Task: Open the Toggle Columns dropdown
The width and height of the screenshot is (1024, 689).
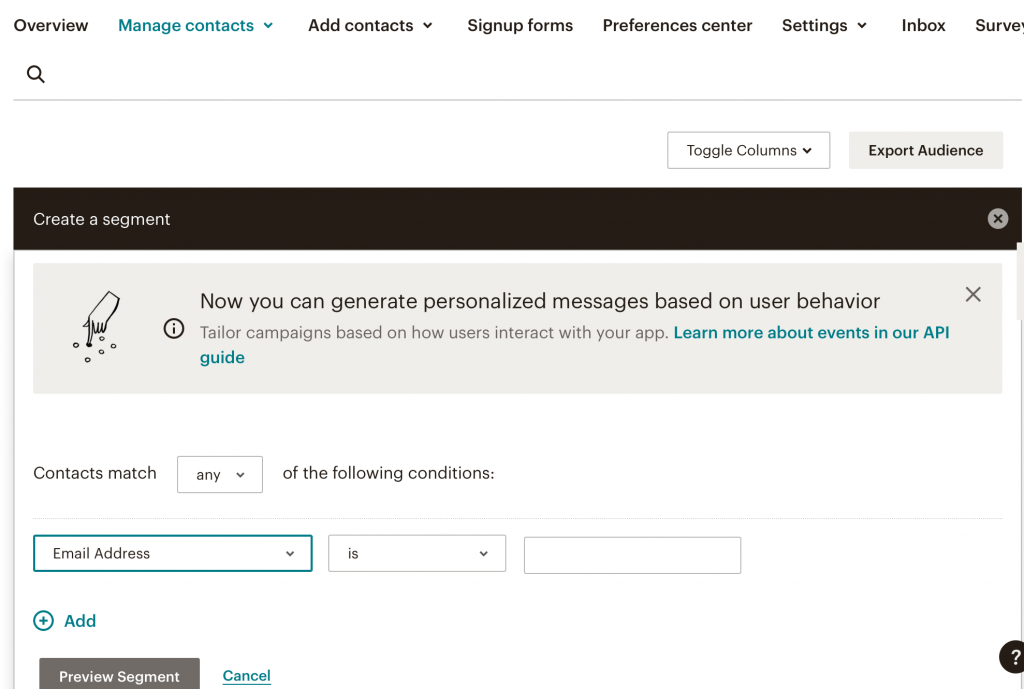Action: click(x=748, y=150)
